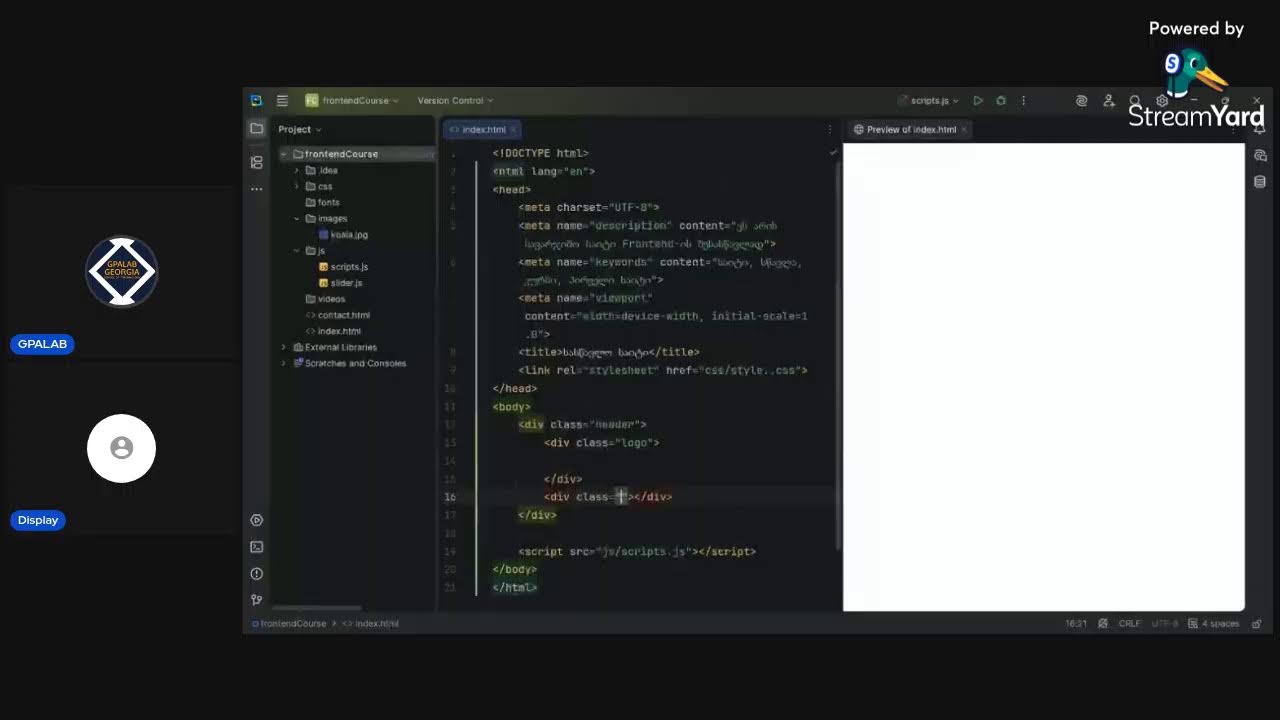Open the Structure tool window icon
The height and width of the screenshot is (720, 1280).
(x=257, y=162)
